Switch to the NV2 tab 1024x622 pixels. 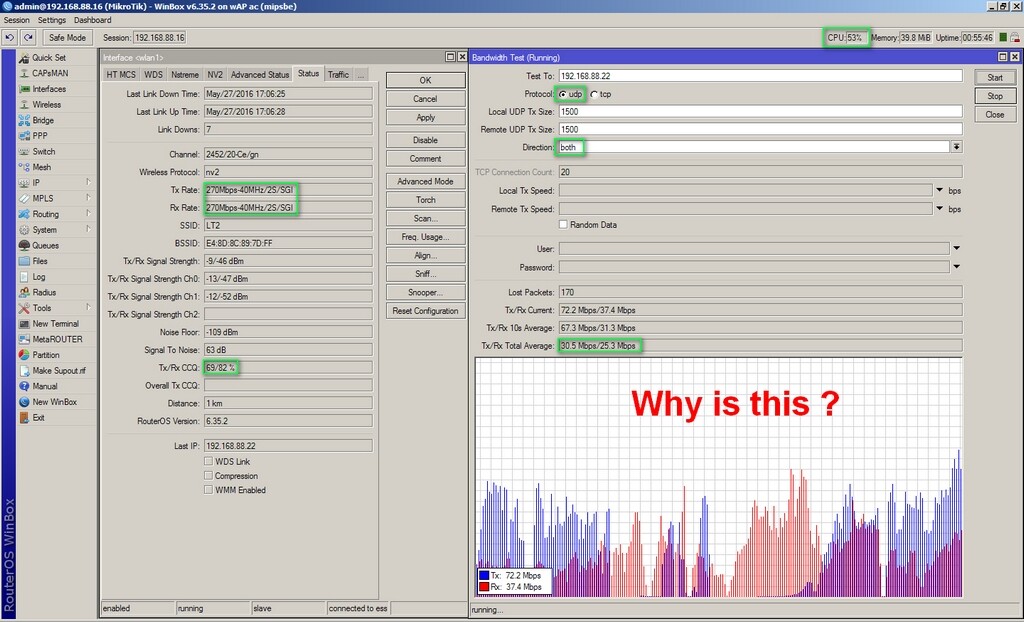point(215,74)
